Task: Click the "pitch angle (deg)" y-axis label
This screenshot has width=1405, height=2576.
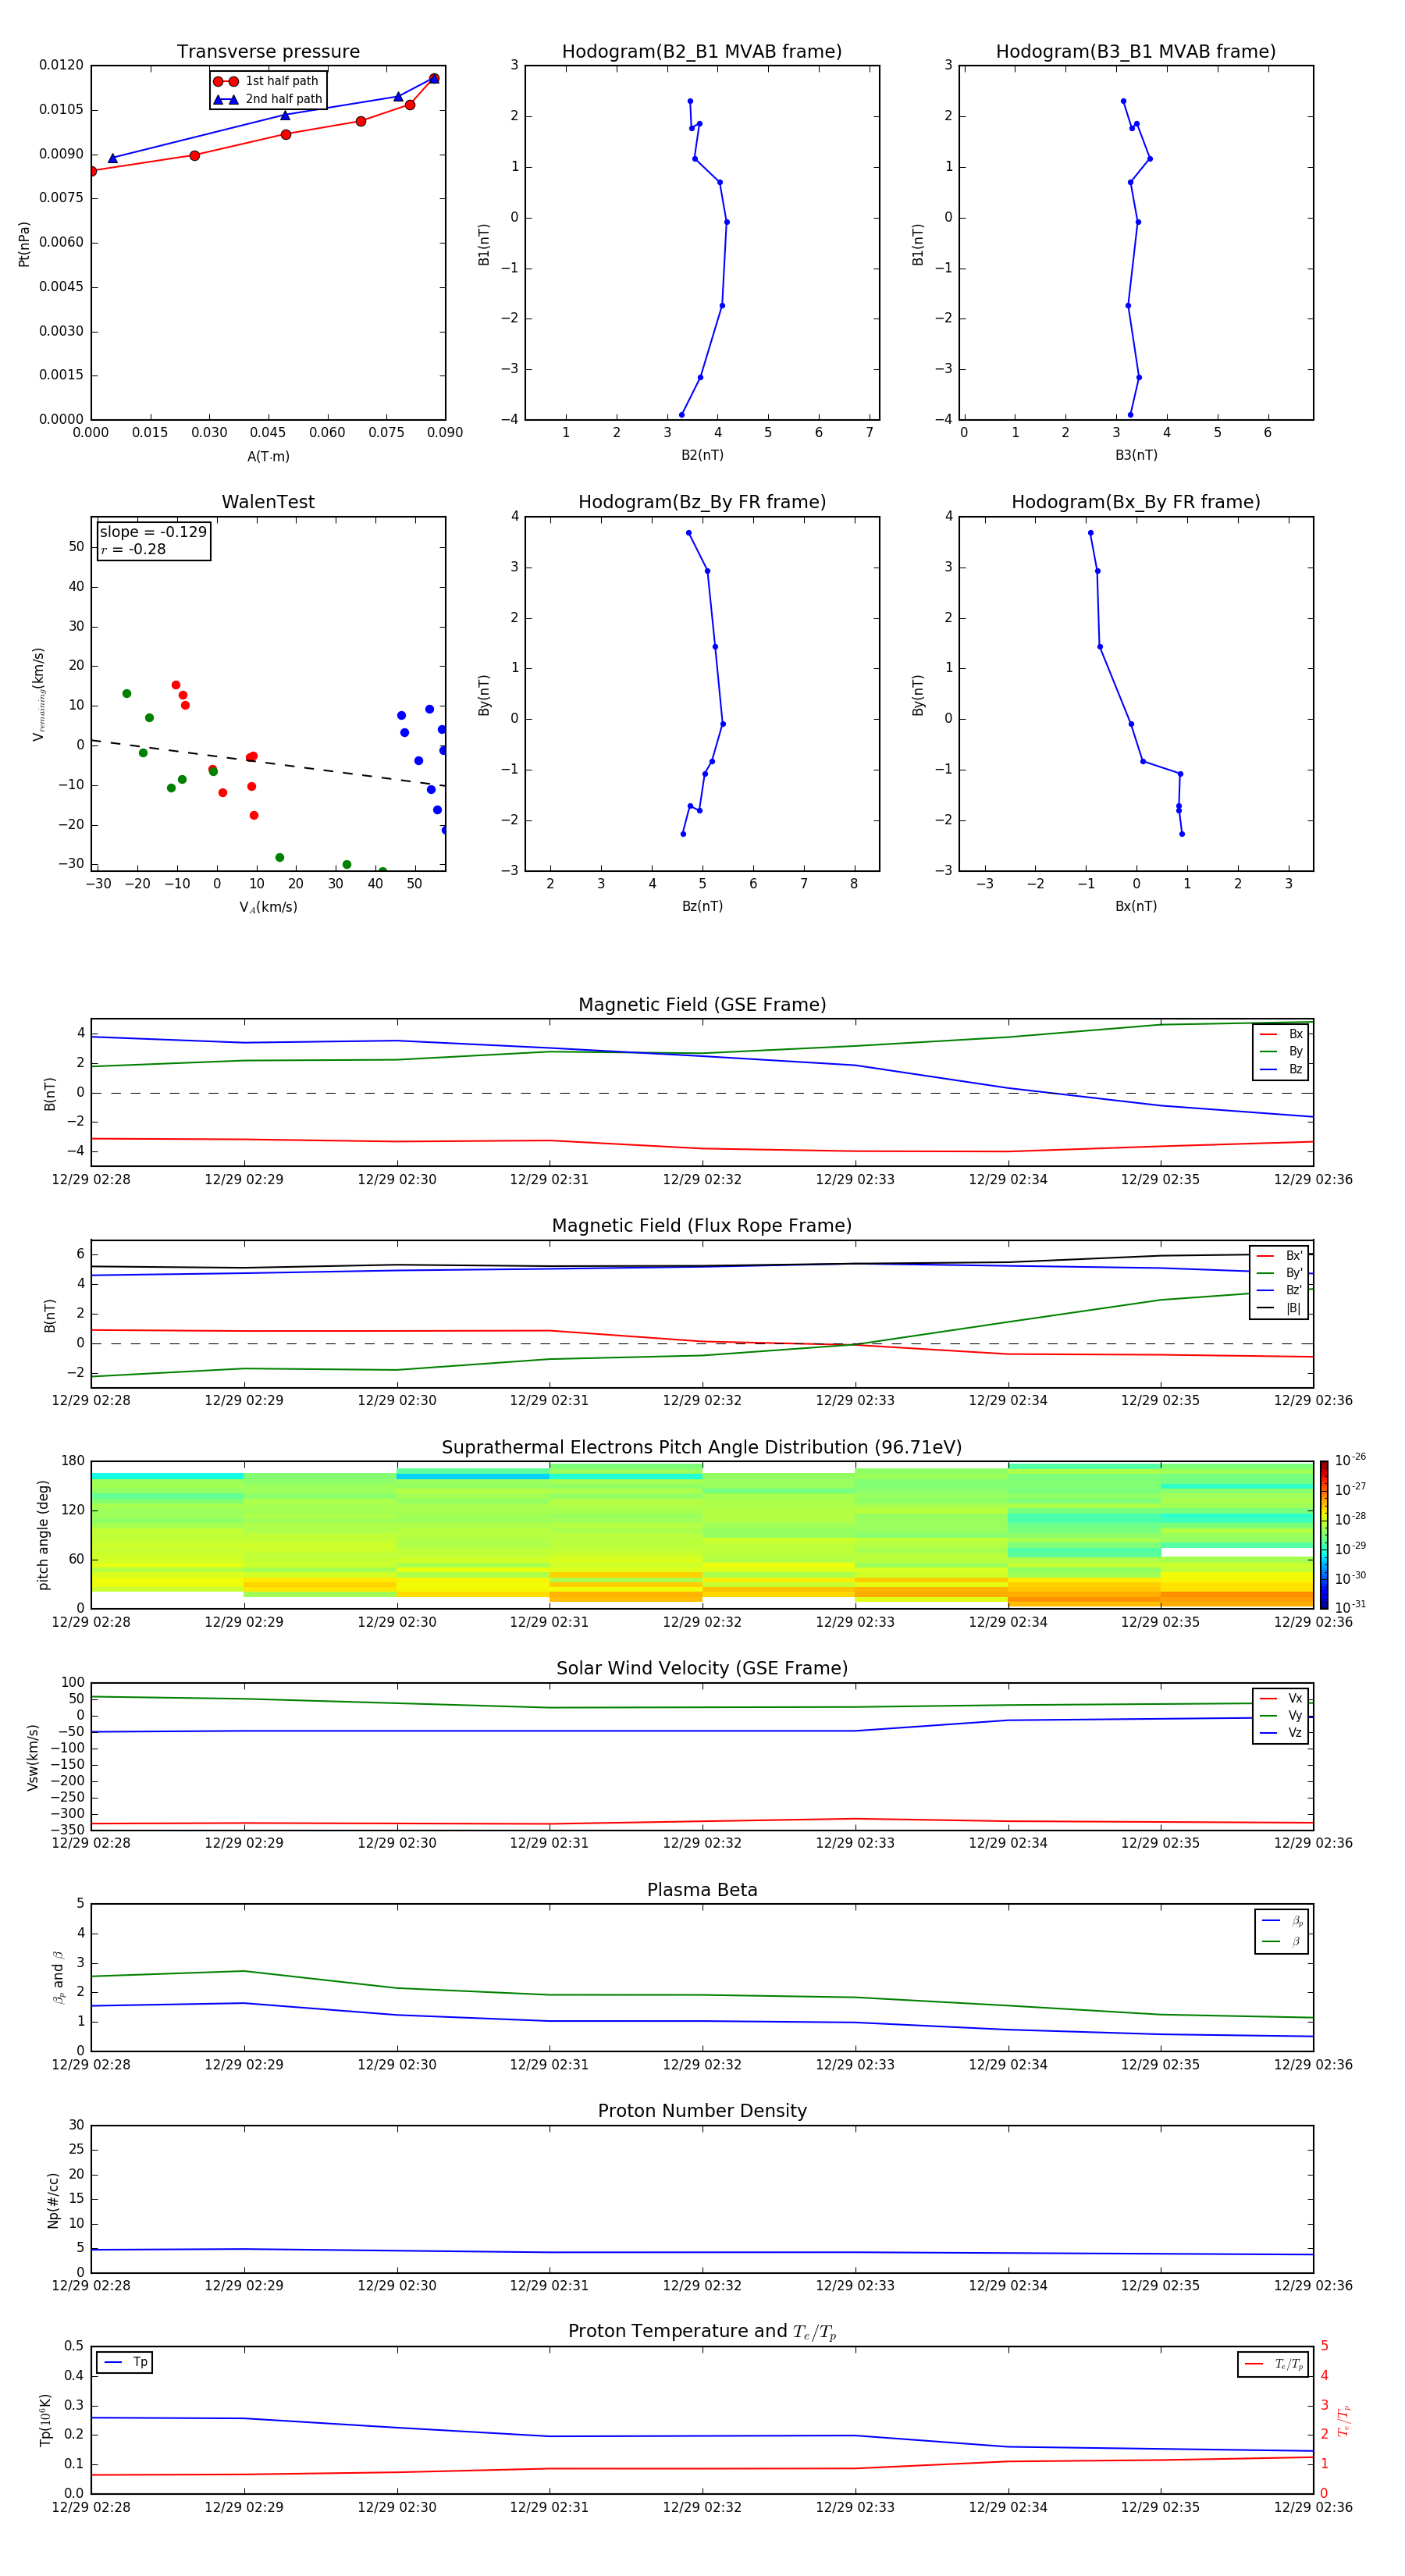Action: pyautogui.click(x=43, y=1535)
